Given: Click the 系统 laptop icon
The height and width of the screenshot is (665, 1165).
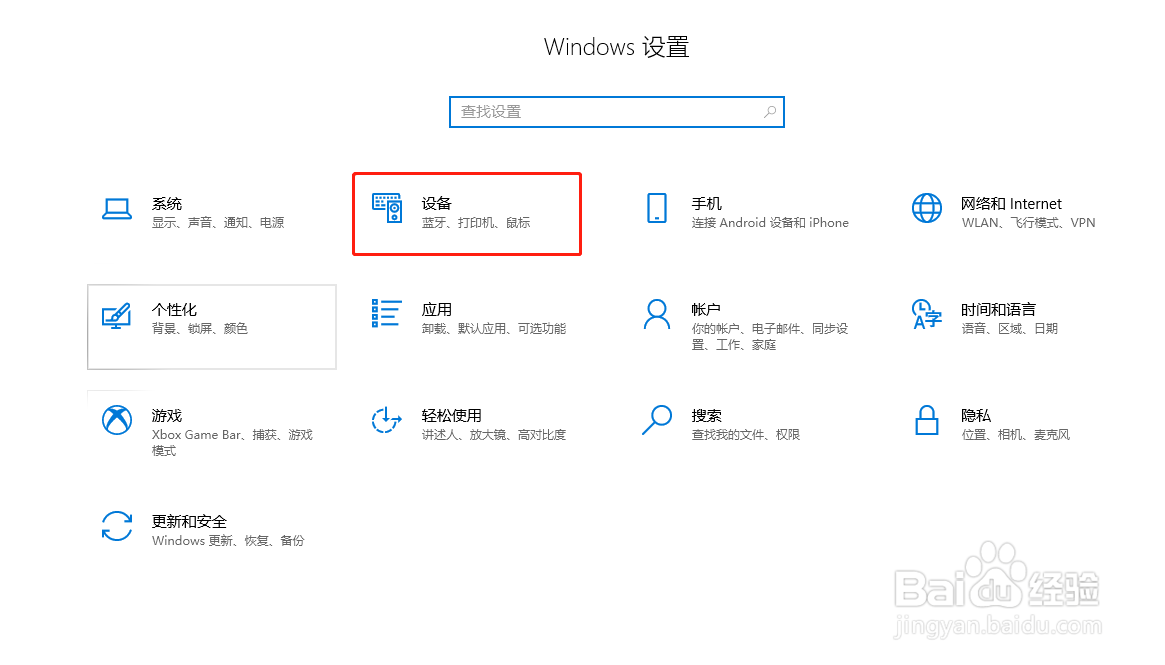Looking at the screenshot, I should (117, 209).
